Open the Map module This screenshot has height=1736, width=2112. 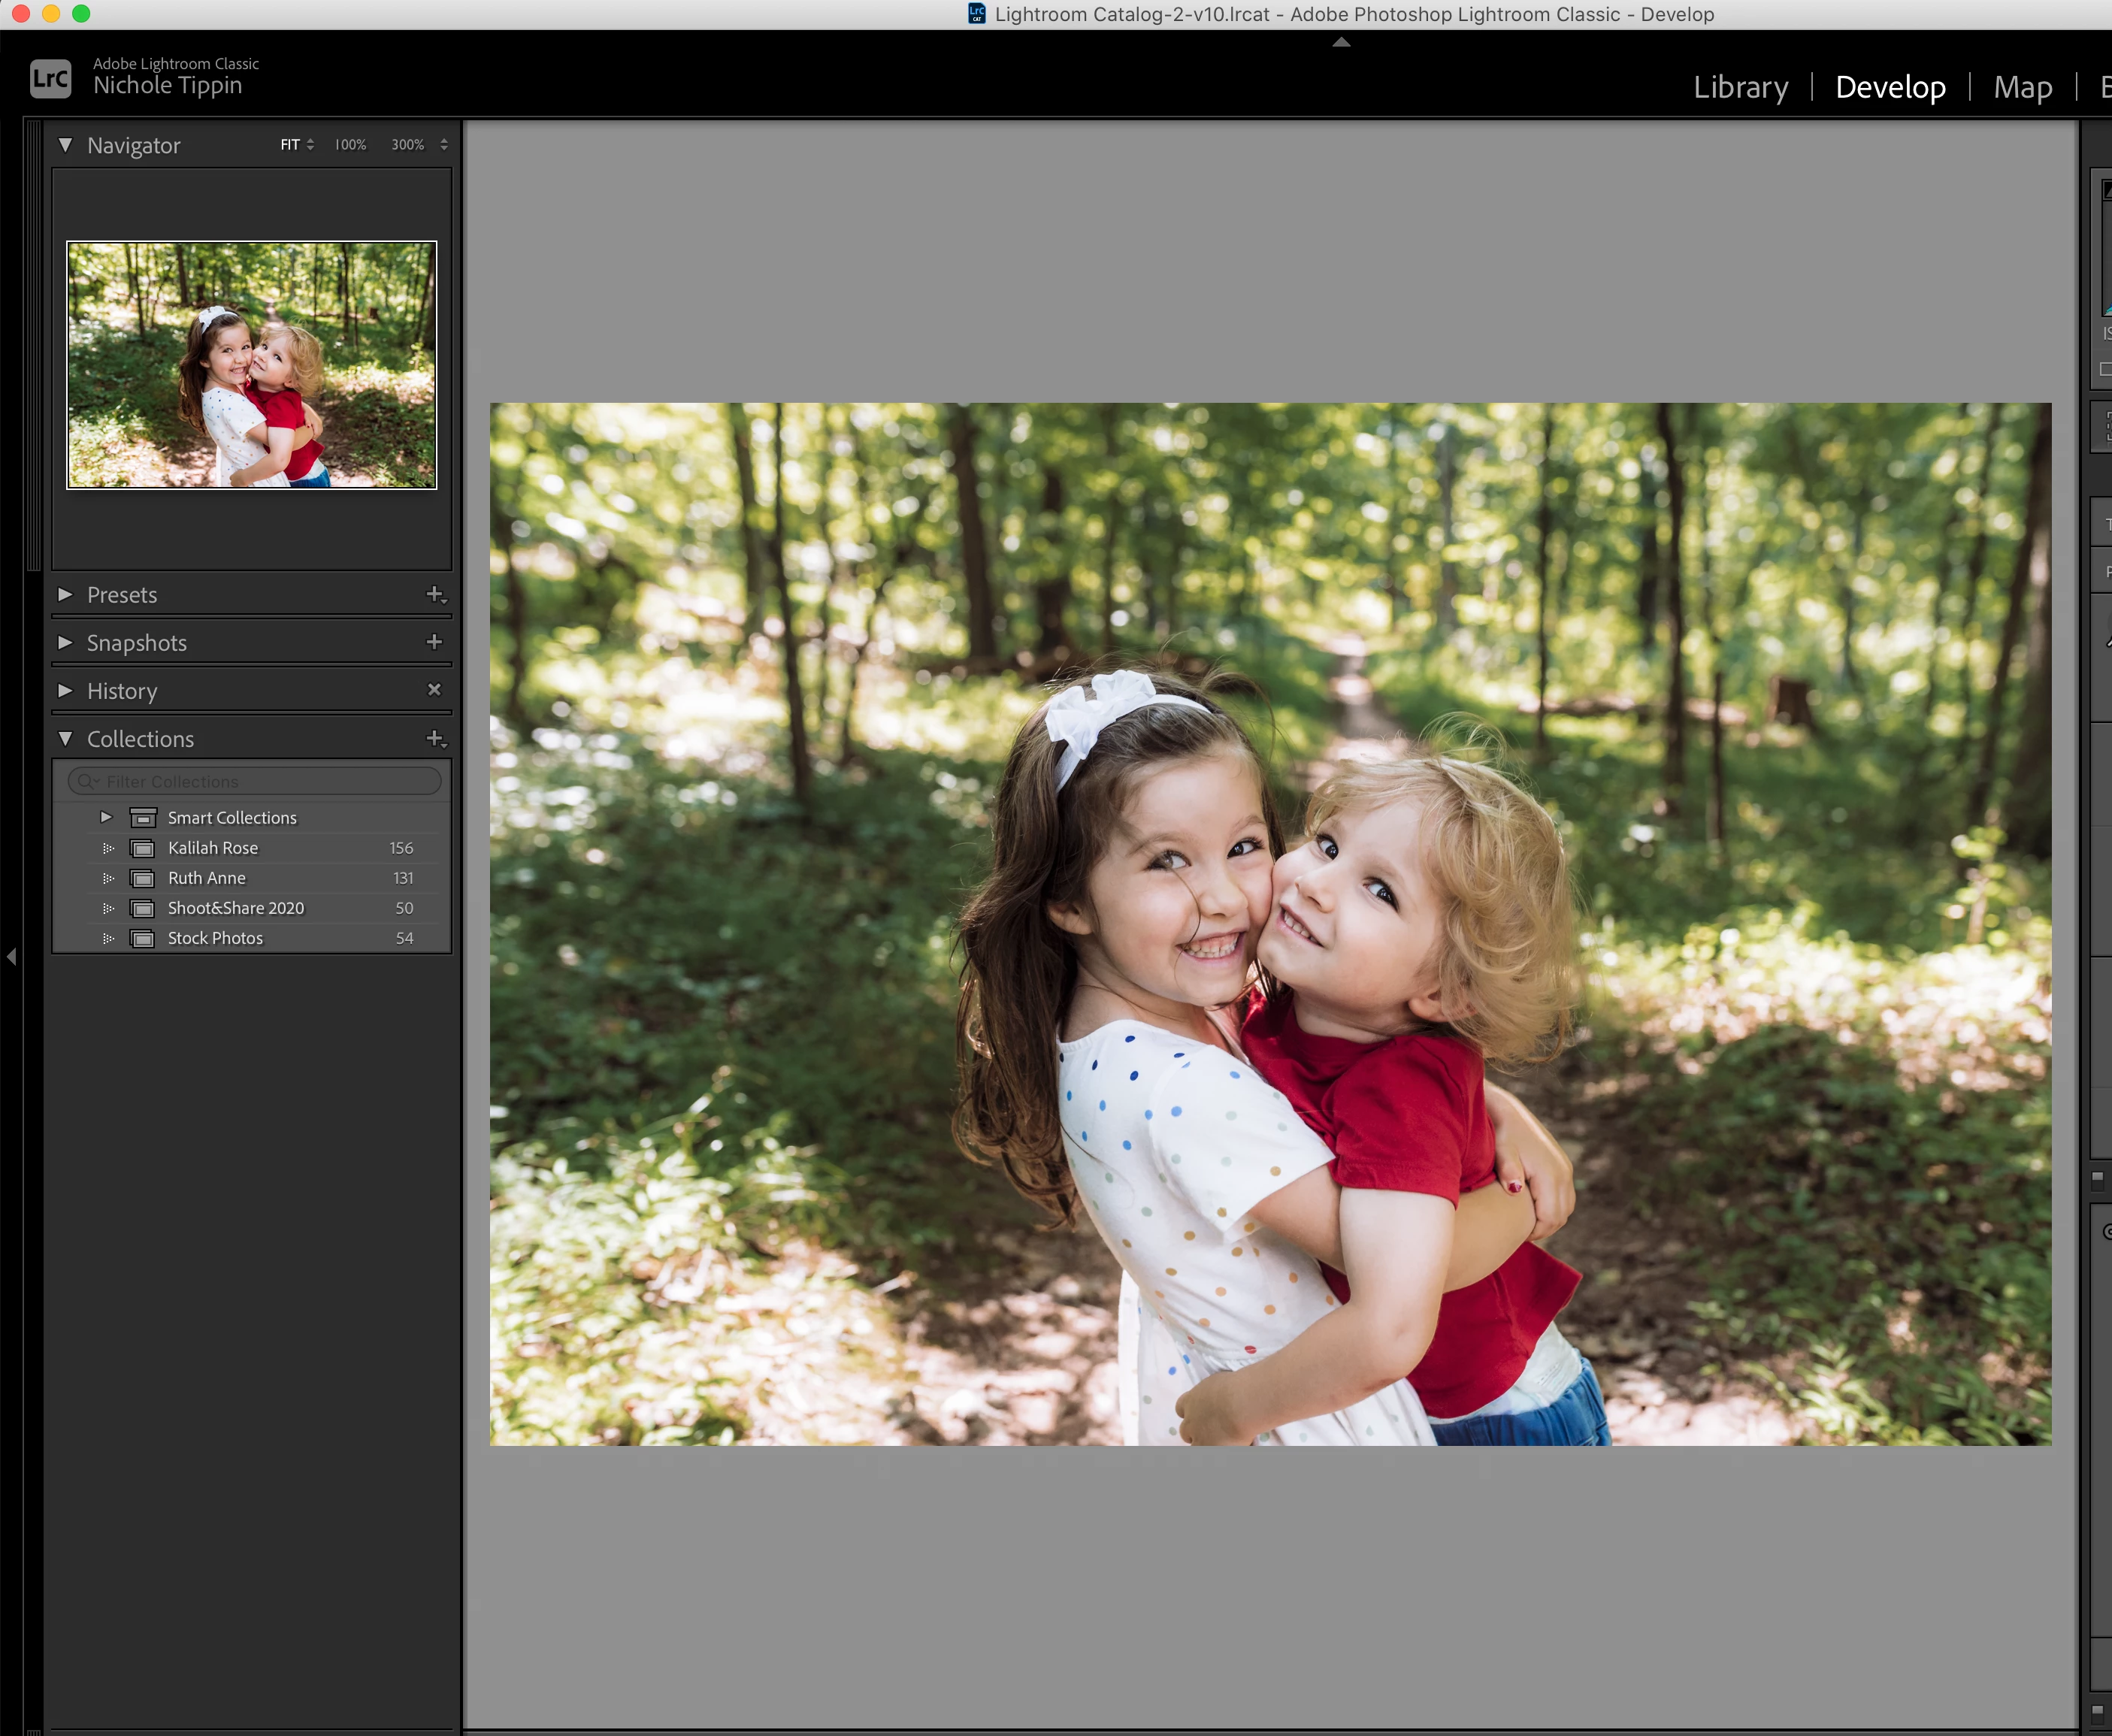tap(2022, 87)
